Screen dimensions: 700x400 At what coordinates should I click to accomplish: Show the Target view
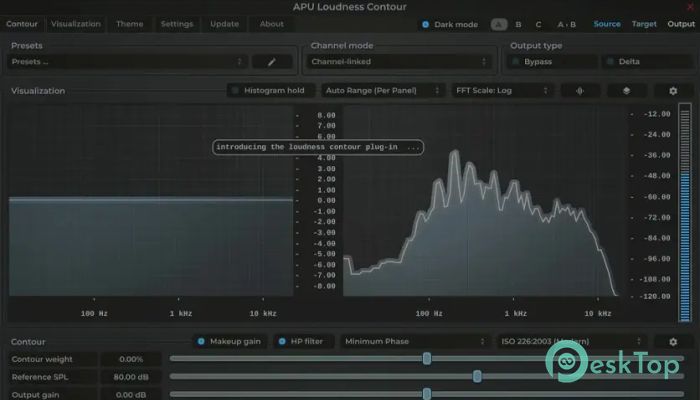(x=644, y=24)
